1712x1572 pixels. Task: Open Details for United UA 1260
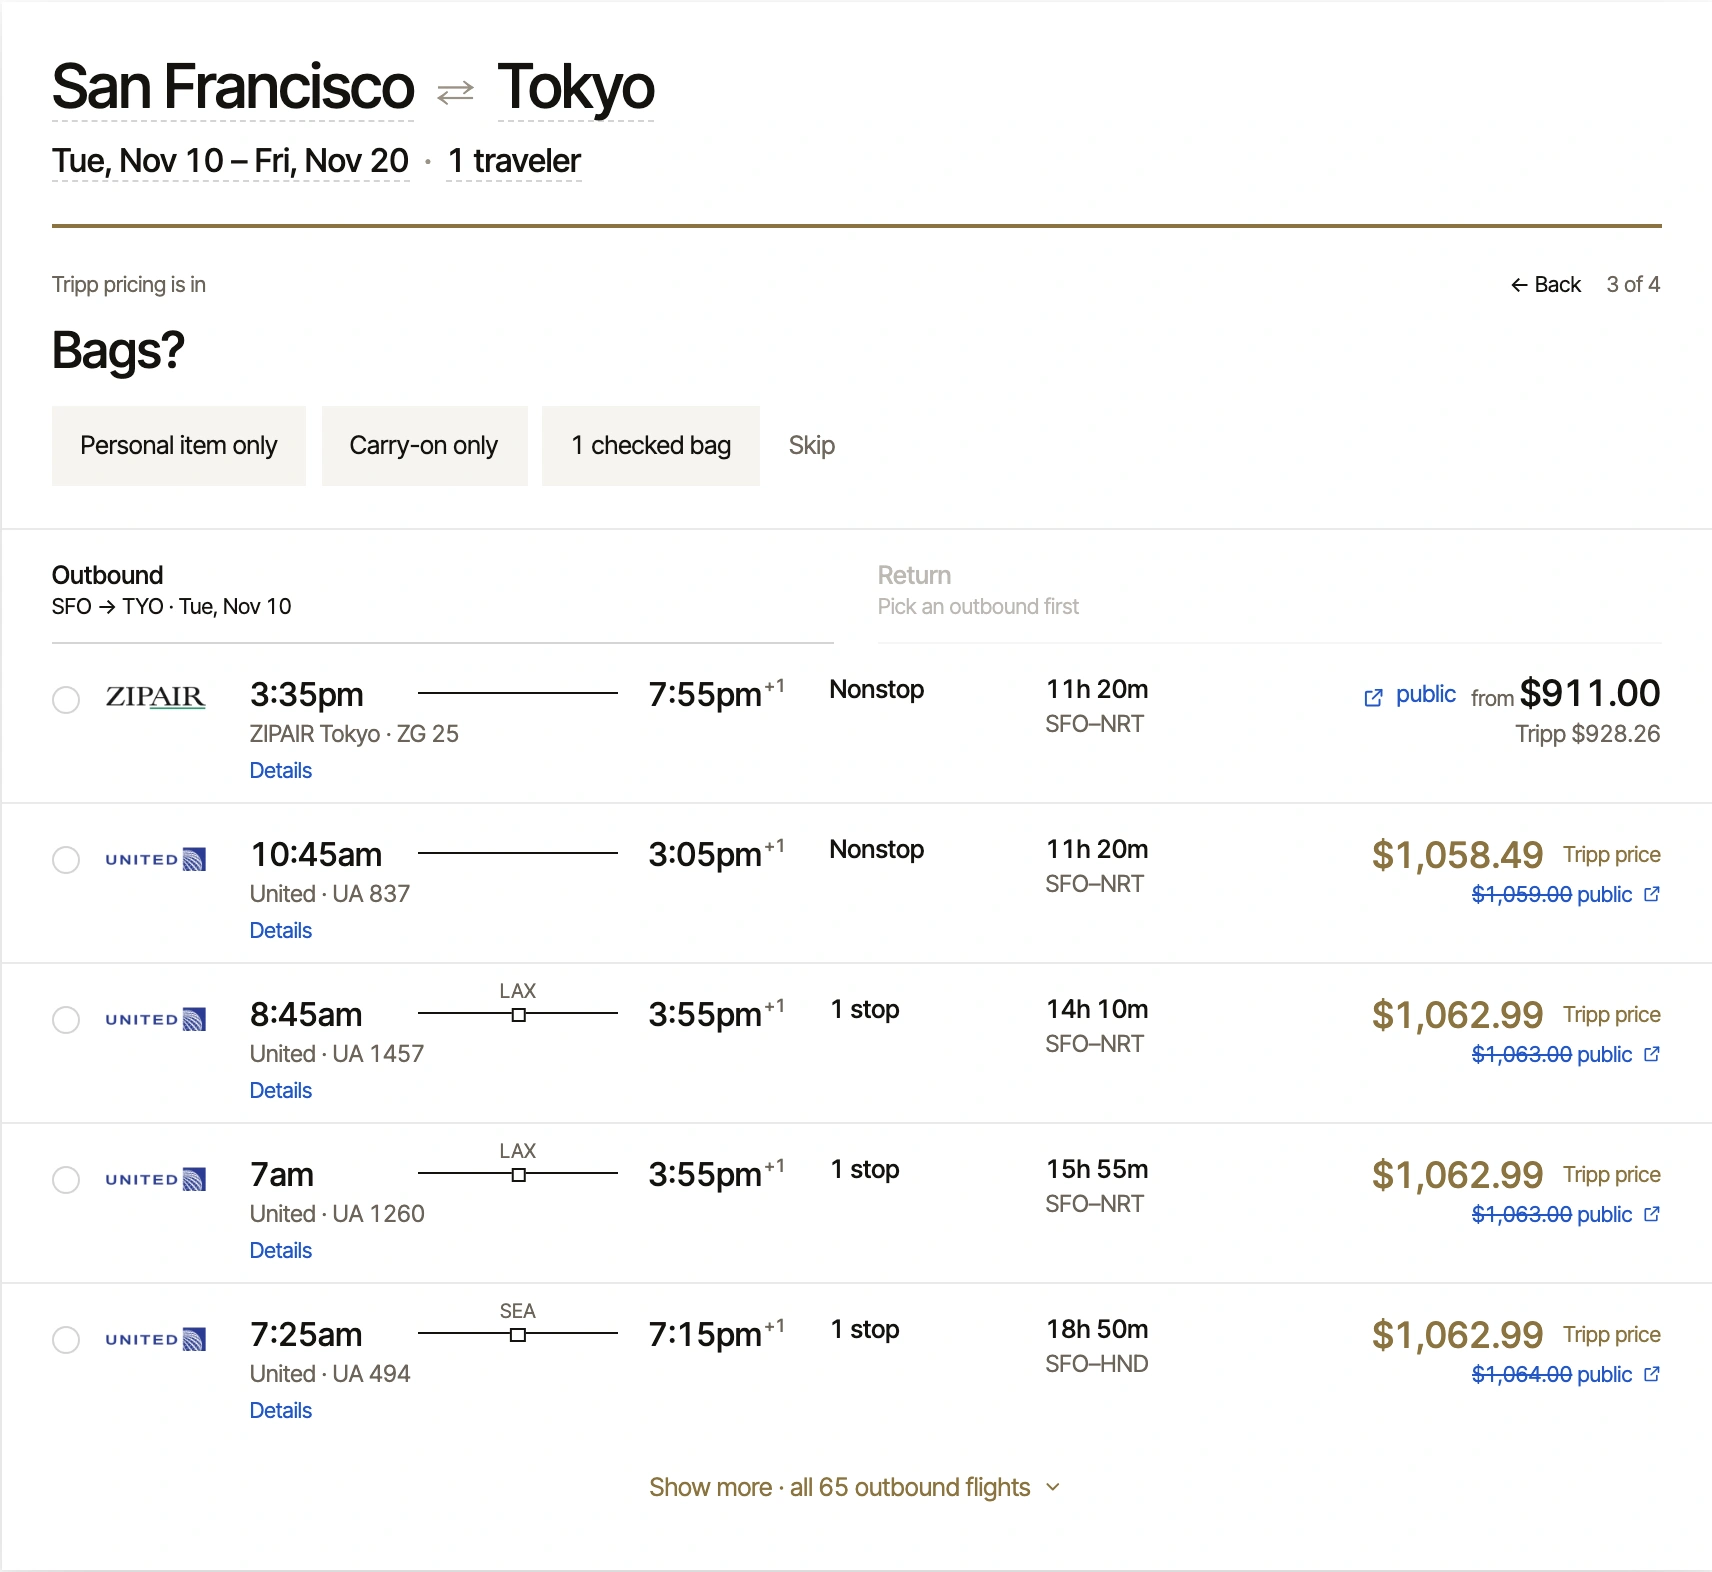pos(281,1251)
